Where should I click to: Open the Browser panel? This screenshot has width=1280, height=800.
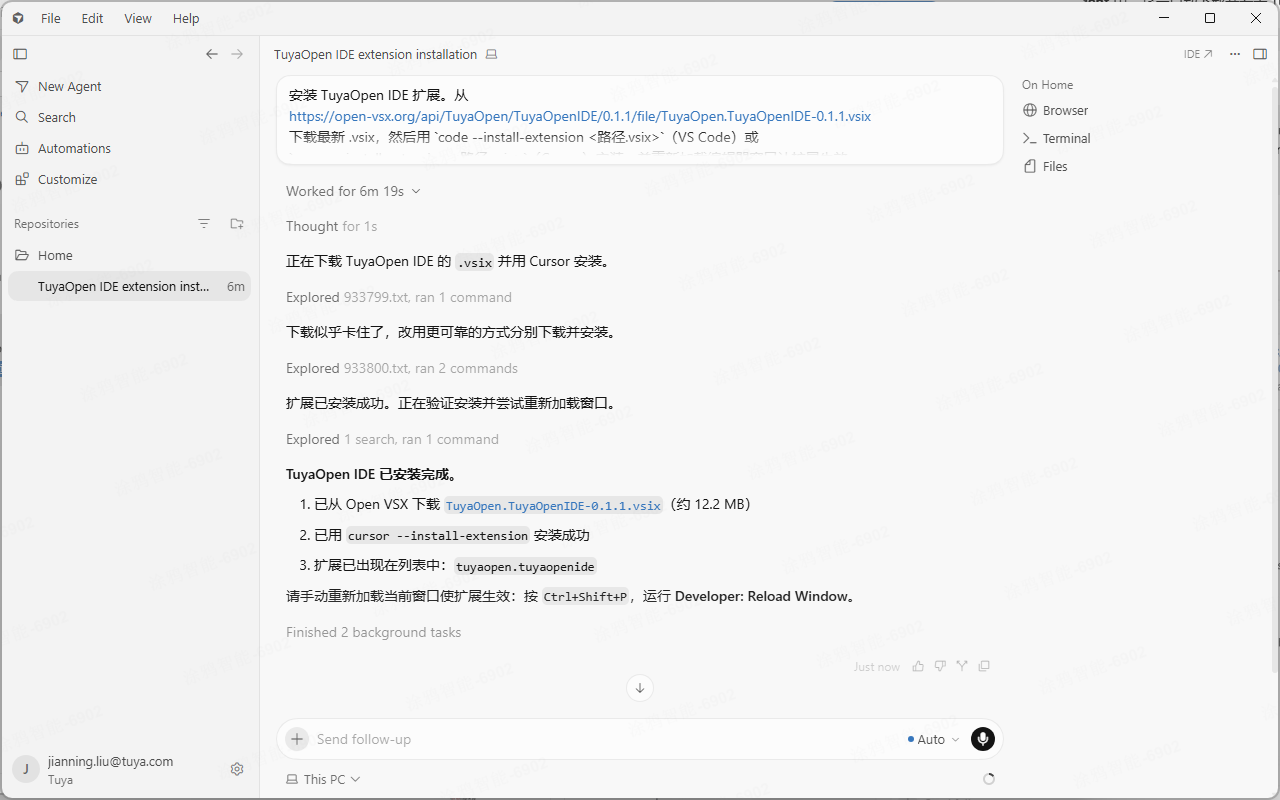coord(1056,111)
